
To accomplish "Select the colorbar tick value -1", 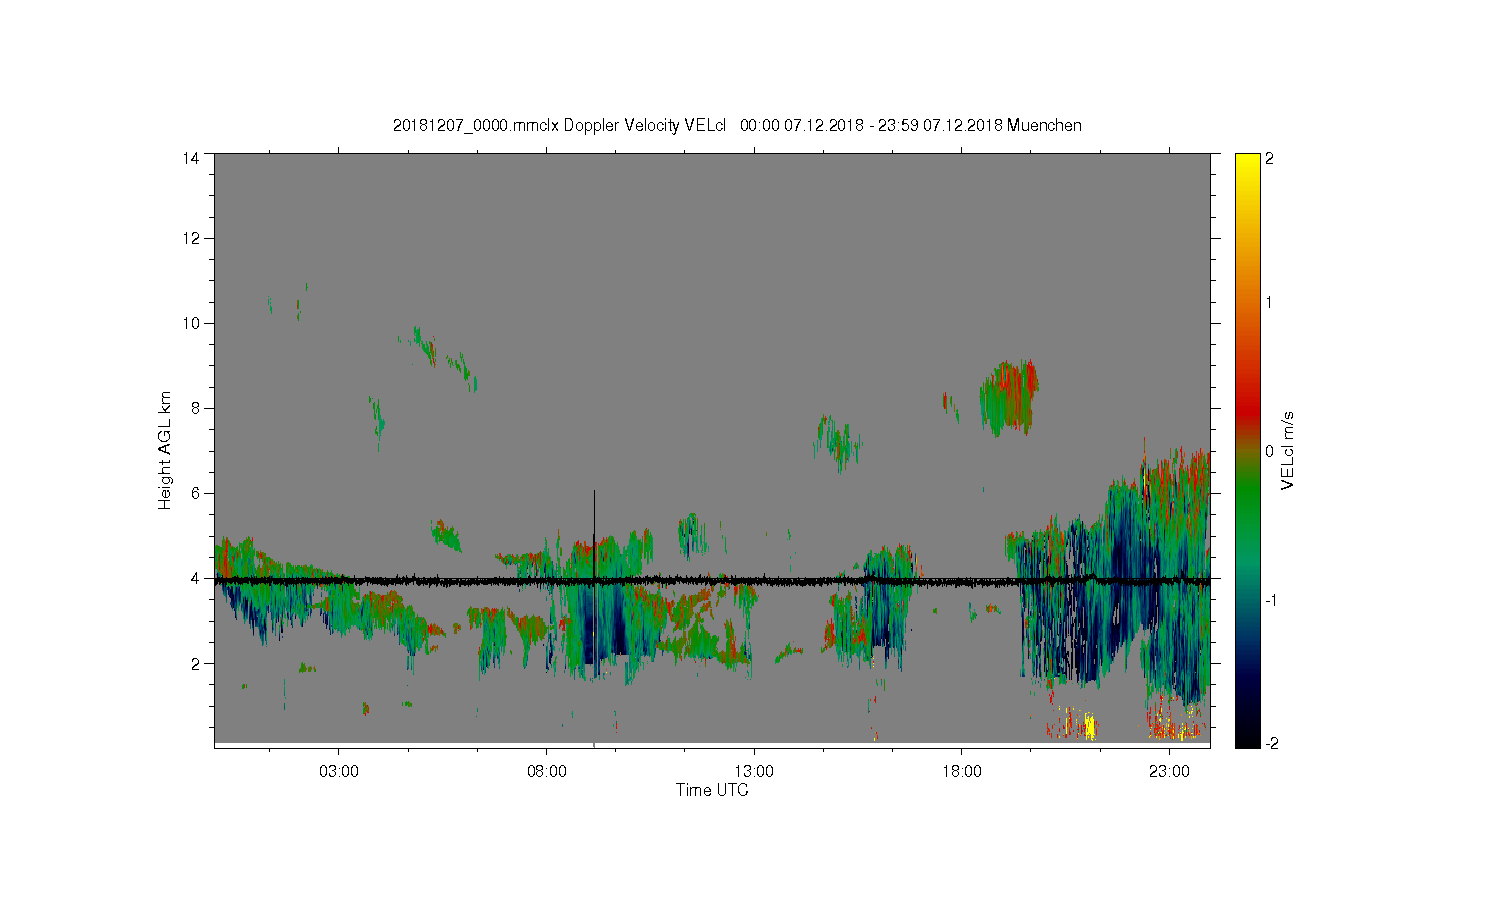I will (x=1271, y=599).
